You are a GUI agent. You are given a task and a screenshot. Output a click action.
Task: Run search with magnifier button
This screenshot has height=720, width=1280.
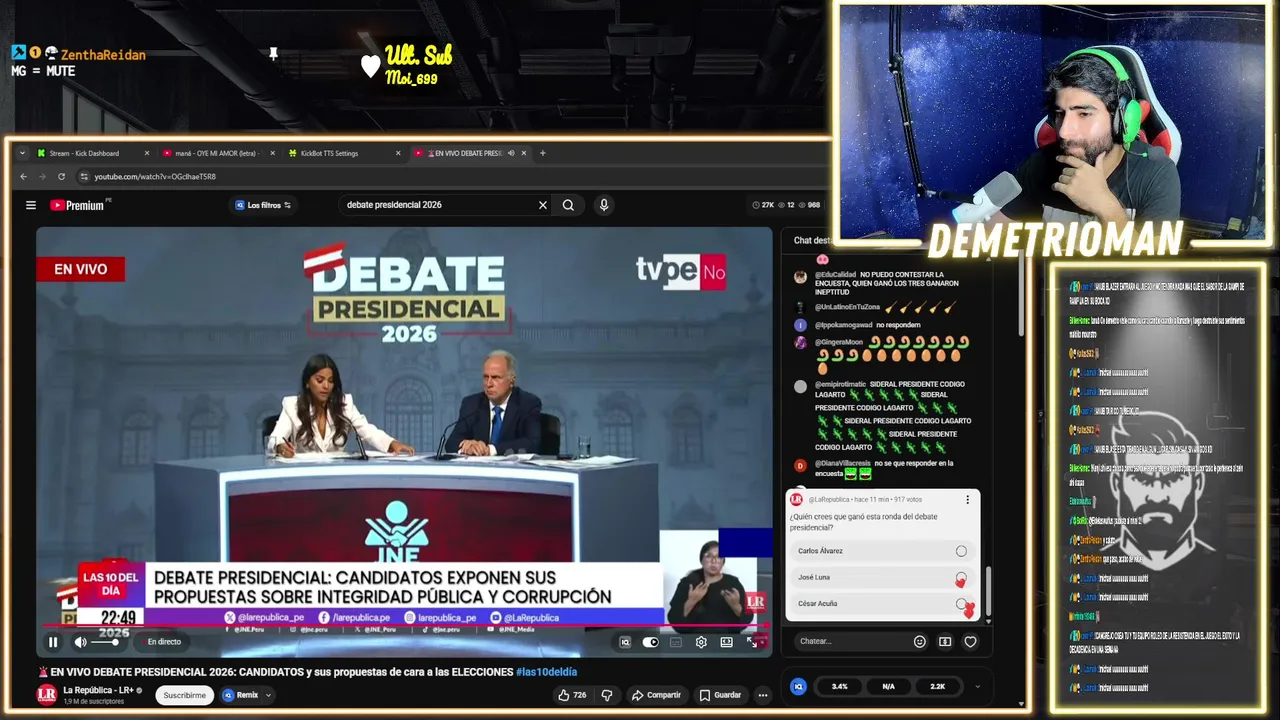(568, 205)
